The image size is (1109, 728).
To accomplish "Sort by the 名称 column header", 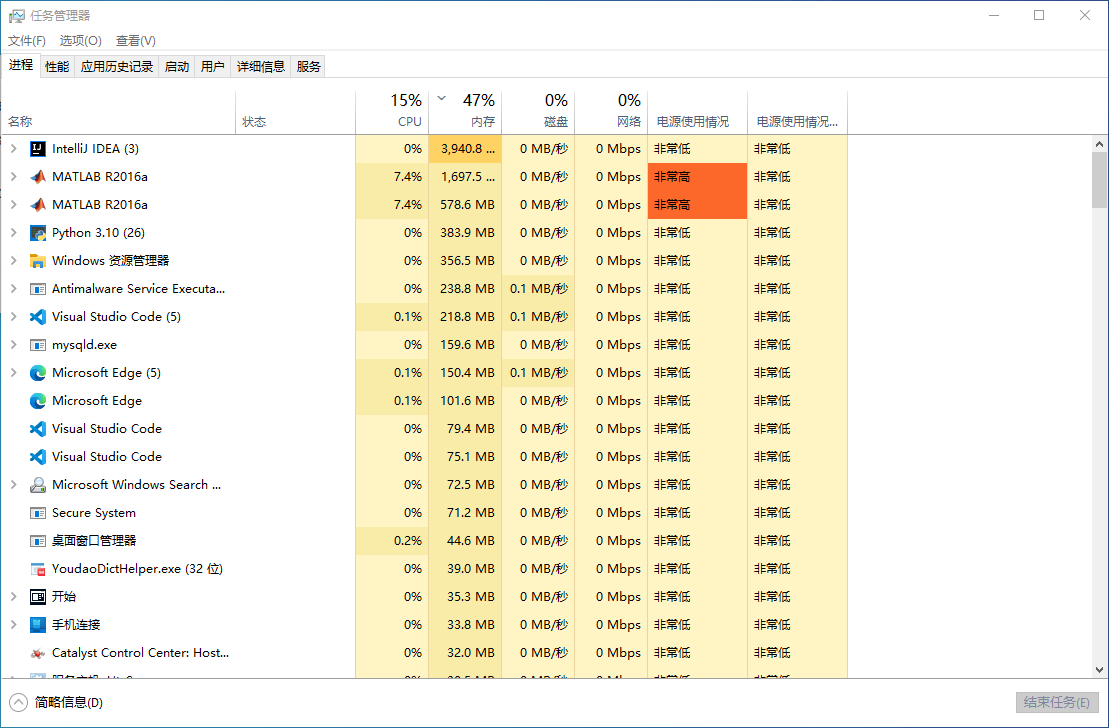I will coord(118,112).
